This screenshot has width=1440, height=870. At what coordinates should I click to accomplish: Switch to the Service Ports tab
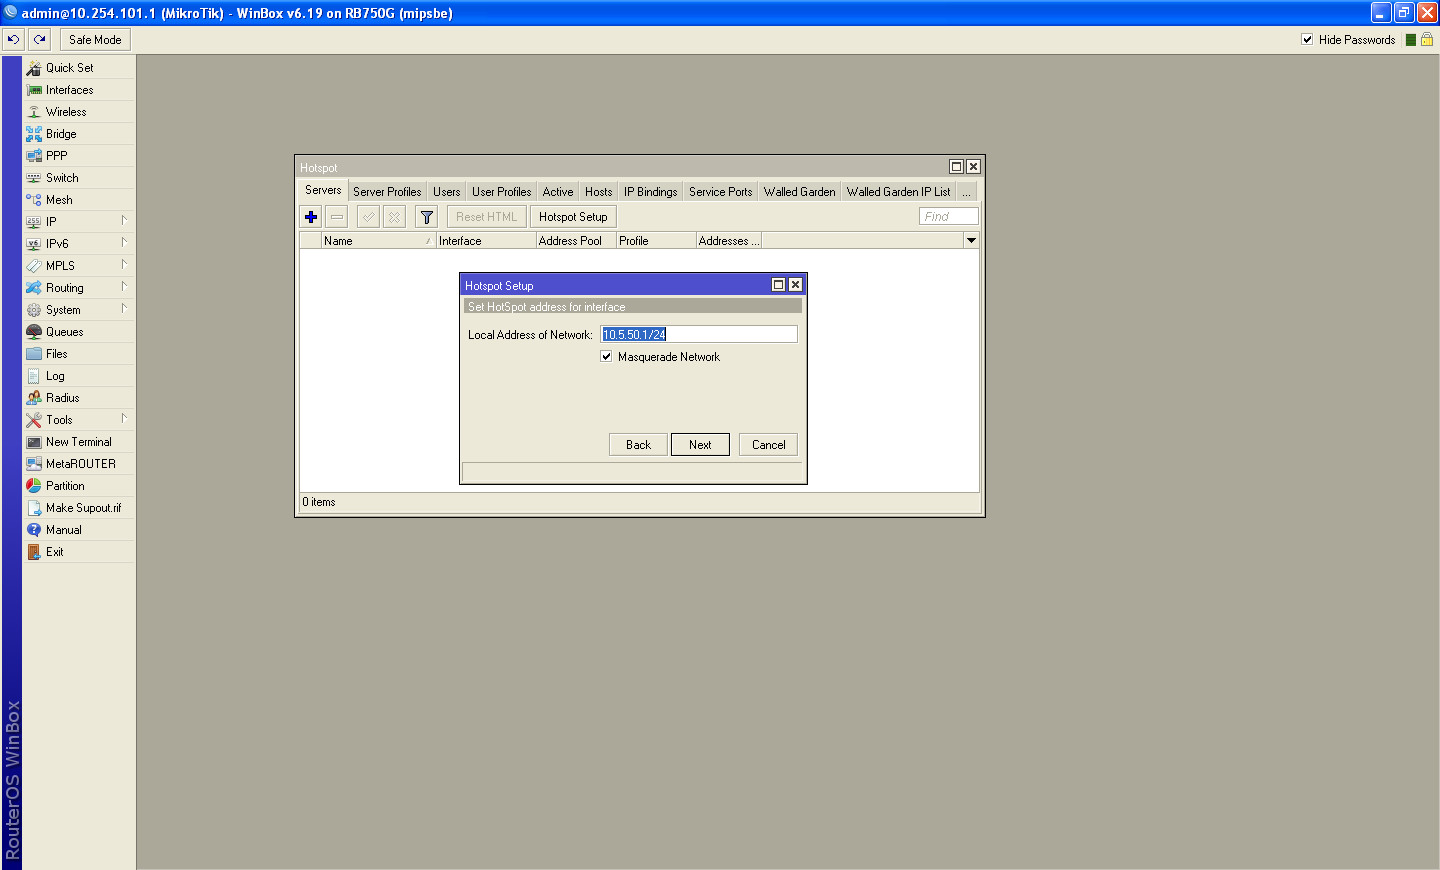point(720,192)
